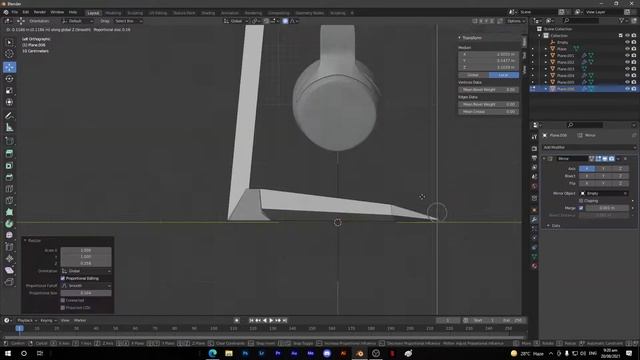The image size is (640, 360).
Task: Open the Material properties tab
Action: [534, 266]
